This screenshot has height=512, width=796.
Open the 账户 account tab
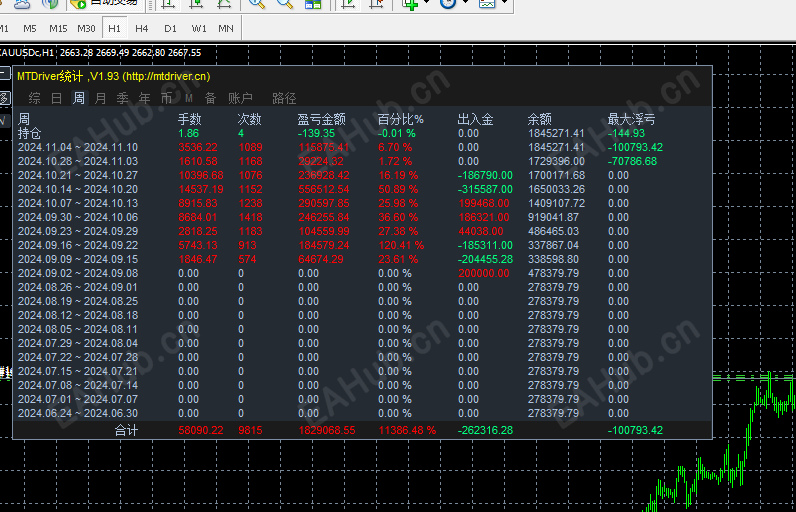tap(240, 98)
